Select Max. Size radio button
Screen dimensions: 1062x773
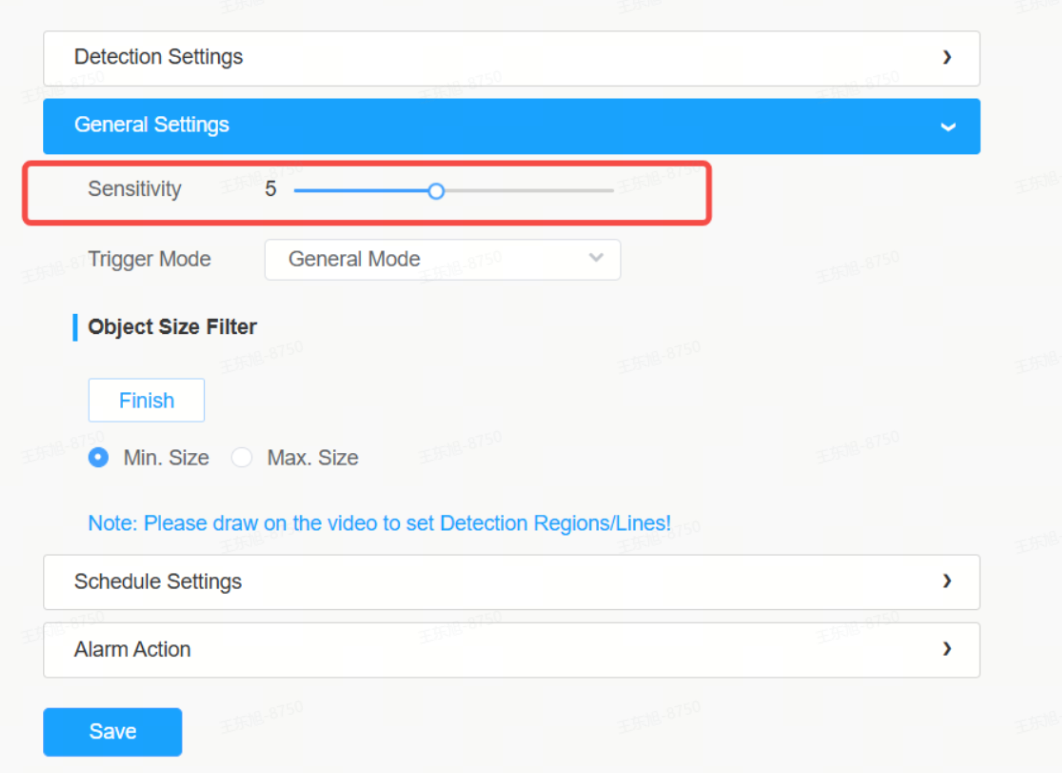(x=242, y=458)
